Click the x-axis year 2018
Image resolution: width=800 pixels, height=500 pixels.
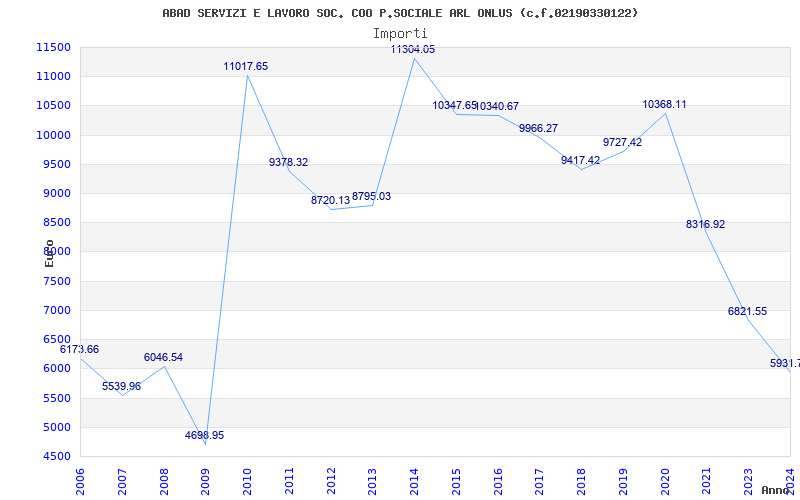582,481
